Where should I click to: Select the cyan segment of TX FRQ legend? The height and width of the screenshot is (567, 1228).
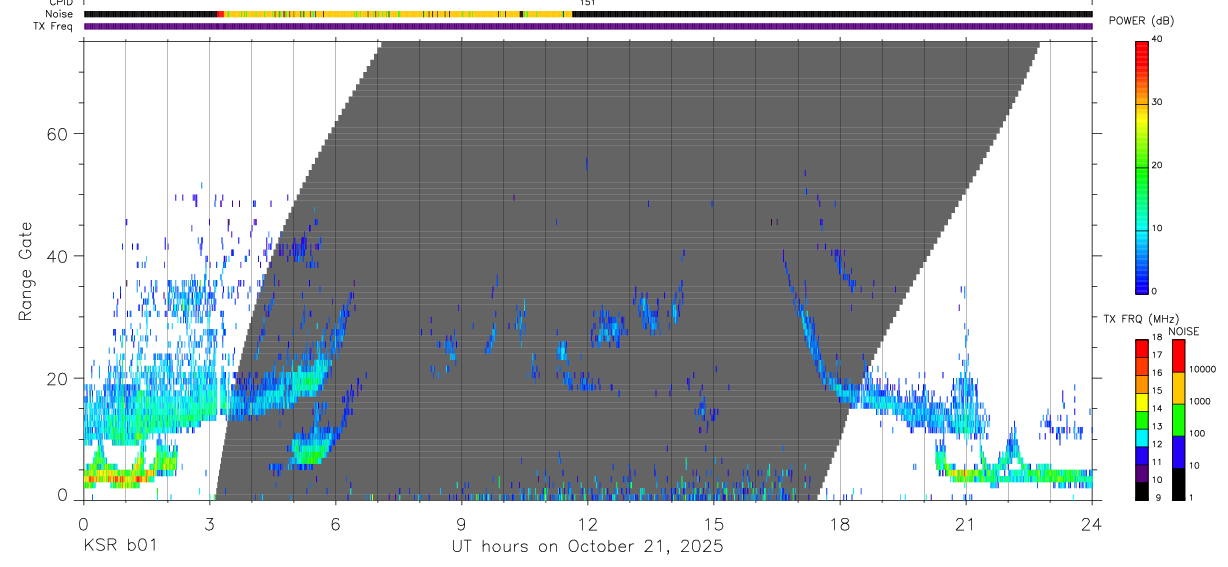(x=1142, y=436)
